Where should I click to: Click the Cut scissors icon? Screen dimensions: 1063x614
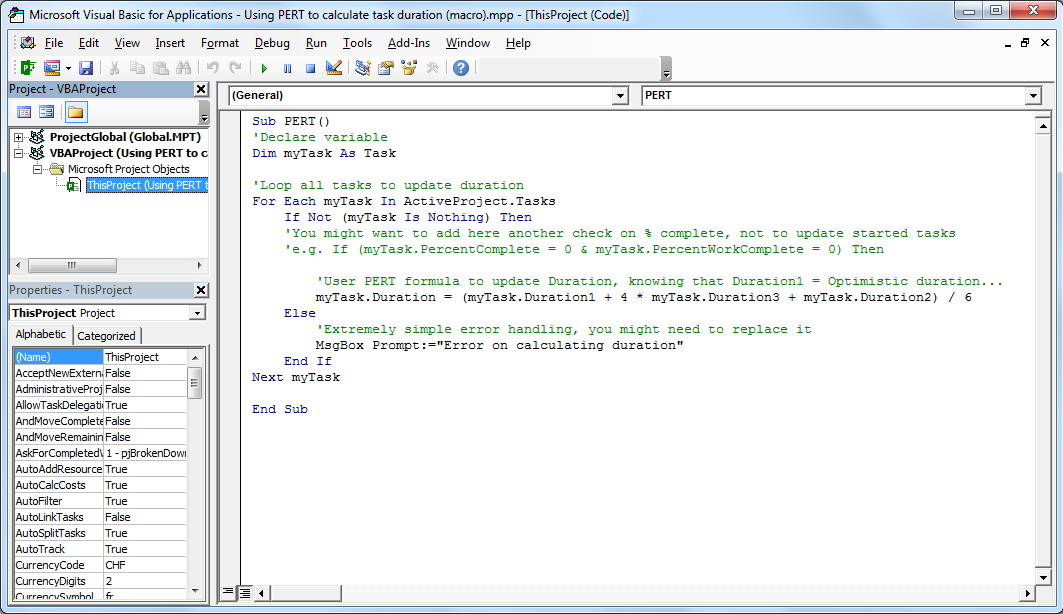(115, 68)
